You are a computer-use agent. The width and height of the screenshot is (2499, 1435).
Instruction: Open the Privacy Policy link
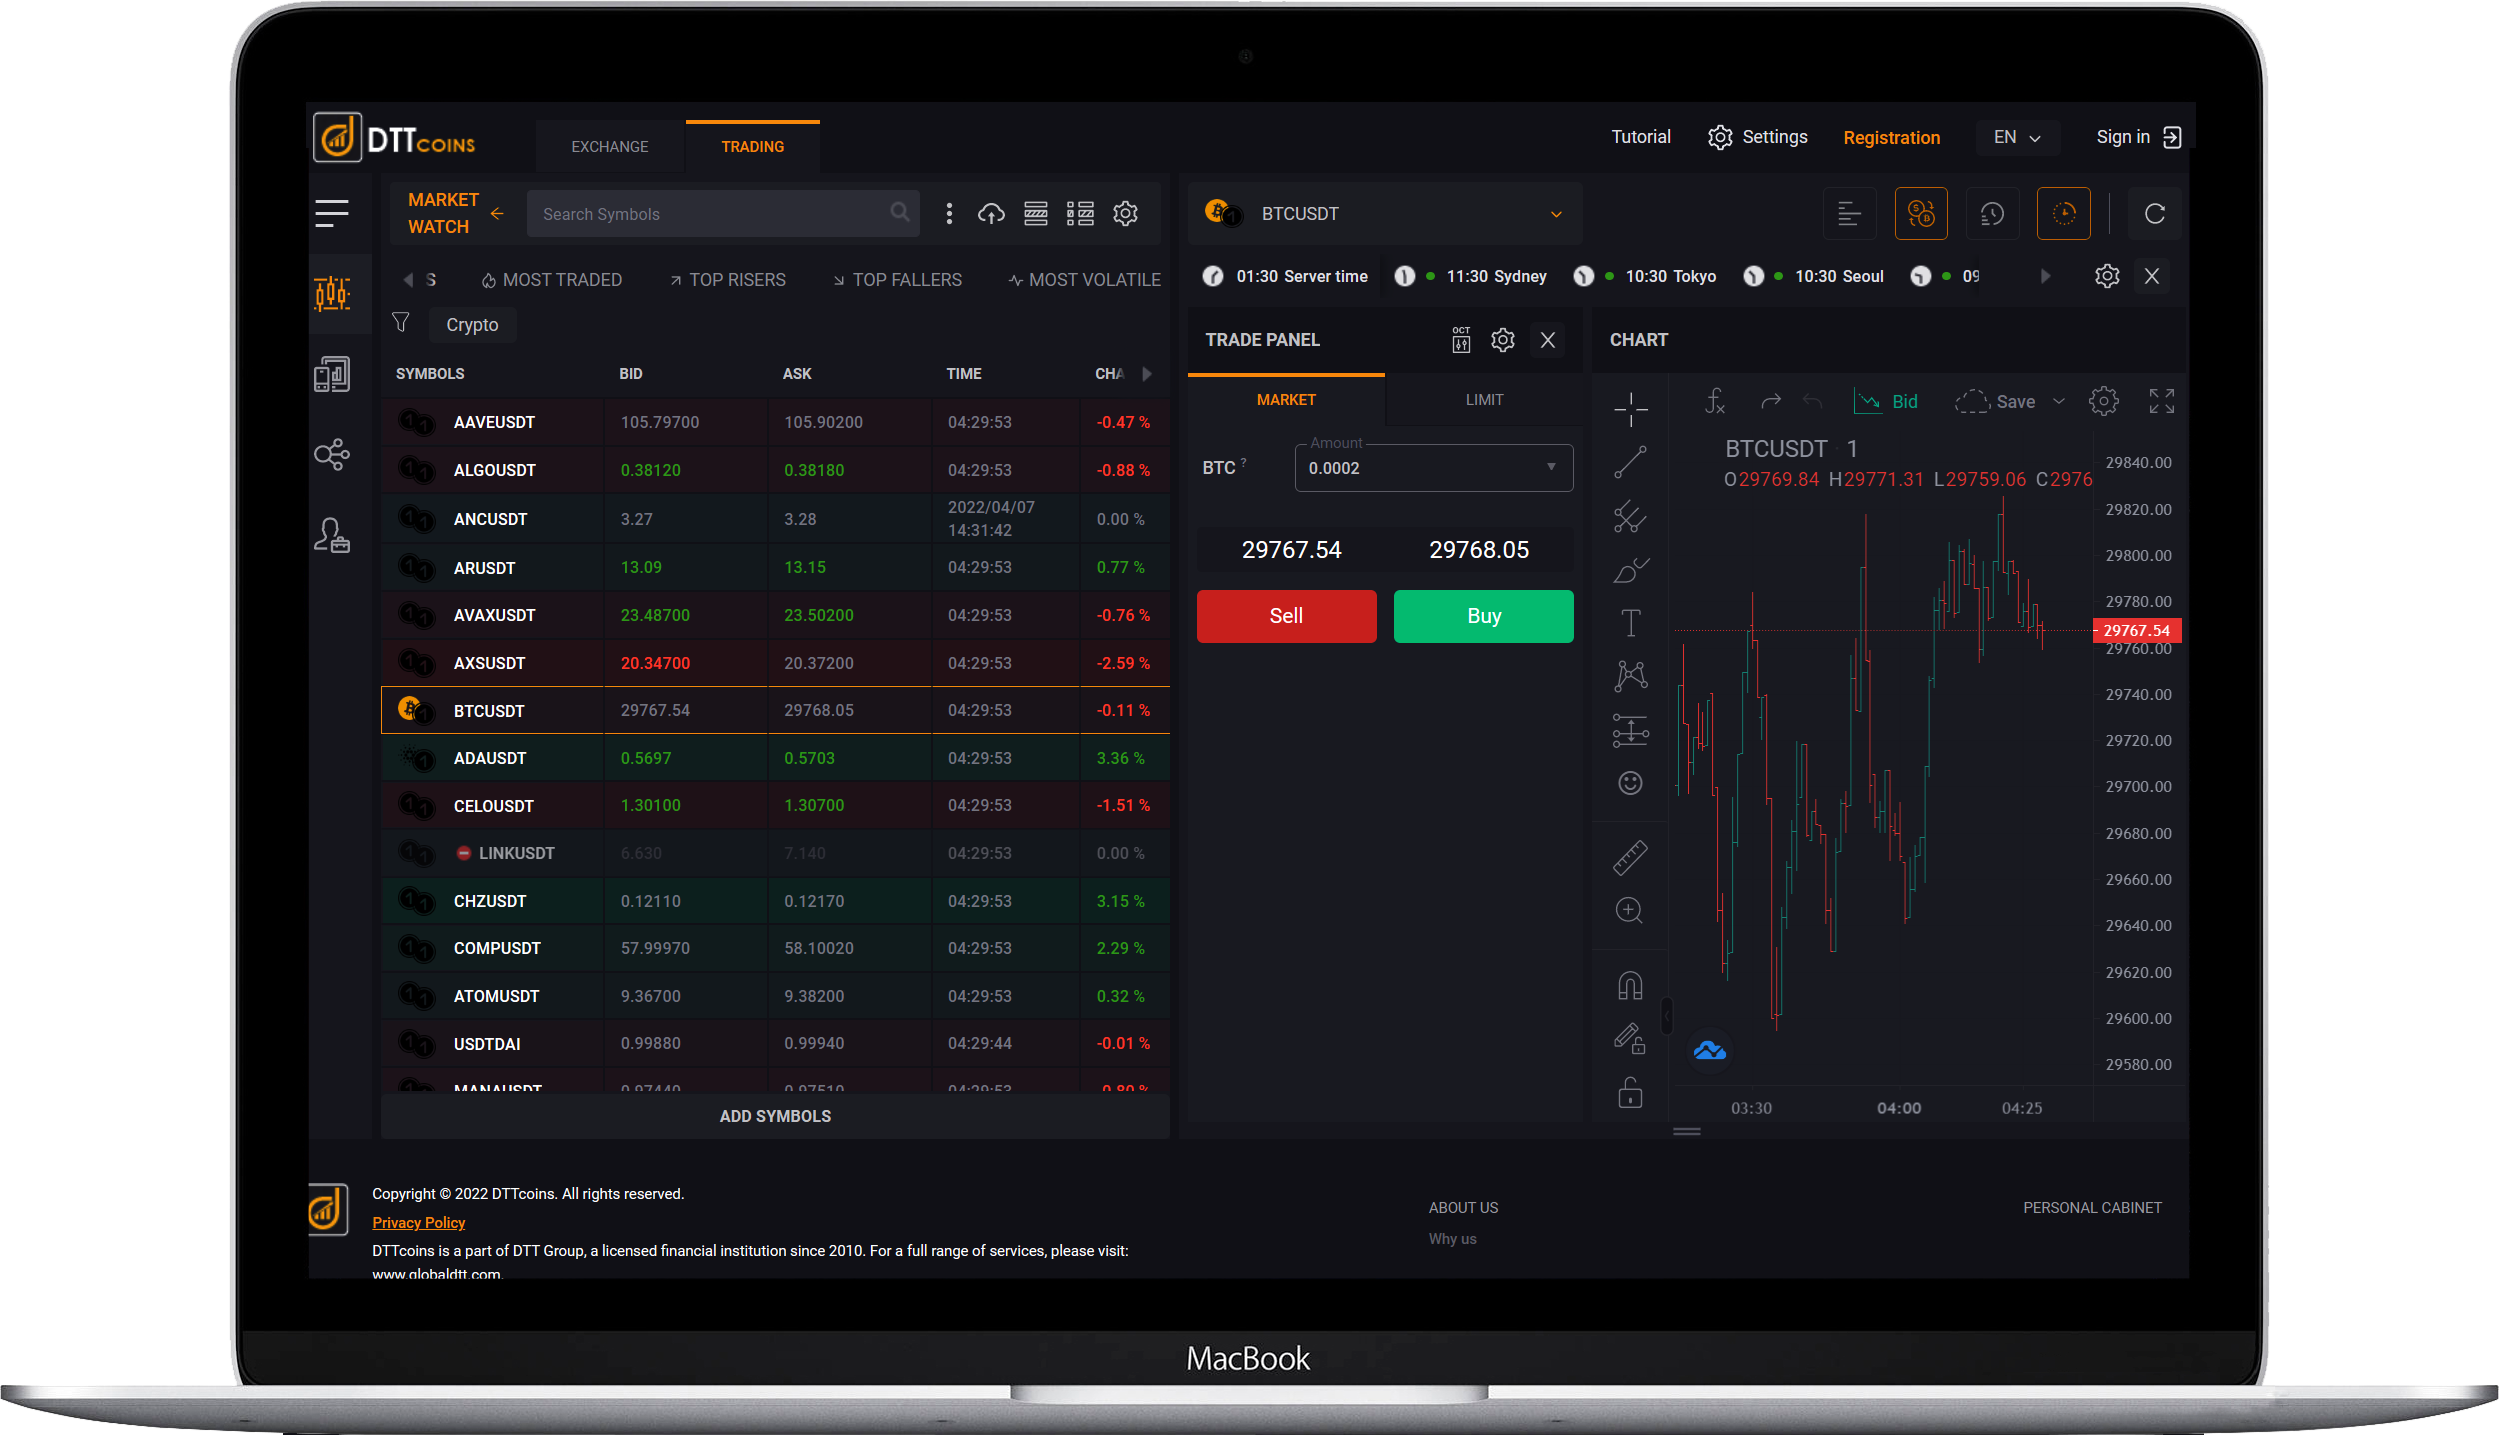(x=418, y=1222)
